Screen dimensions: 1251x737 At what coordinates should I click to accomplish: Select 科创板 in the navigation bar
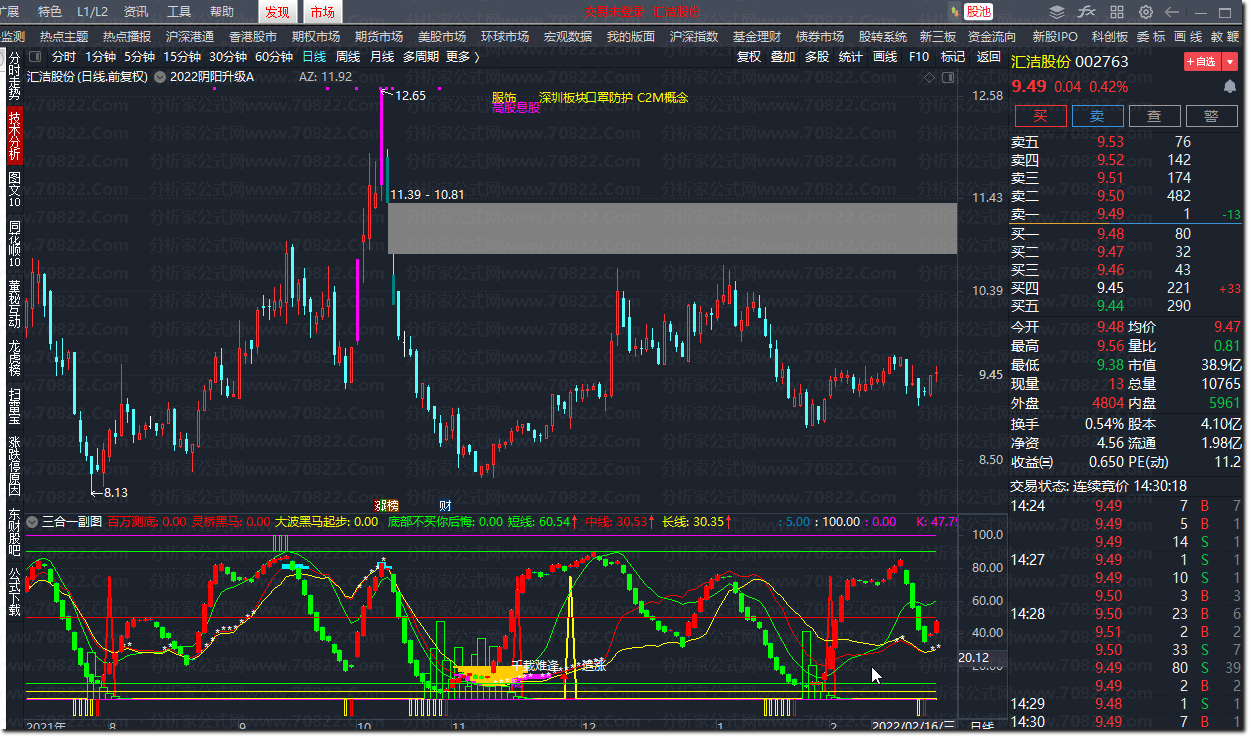(x=1110, y=36)
